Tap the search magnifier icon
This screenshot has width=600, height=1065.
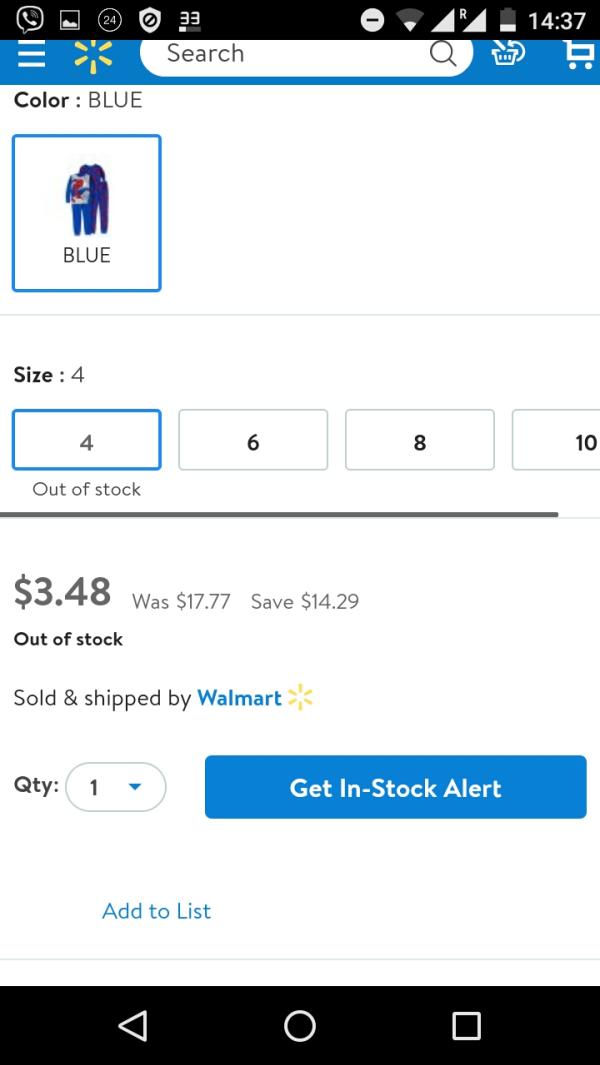pos(442,54)
